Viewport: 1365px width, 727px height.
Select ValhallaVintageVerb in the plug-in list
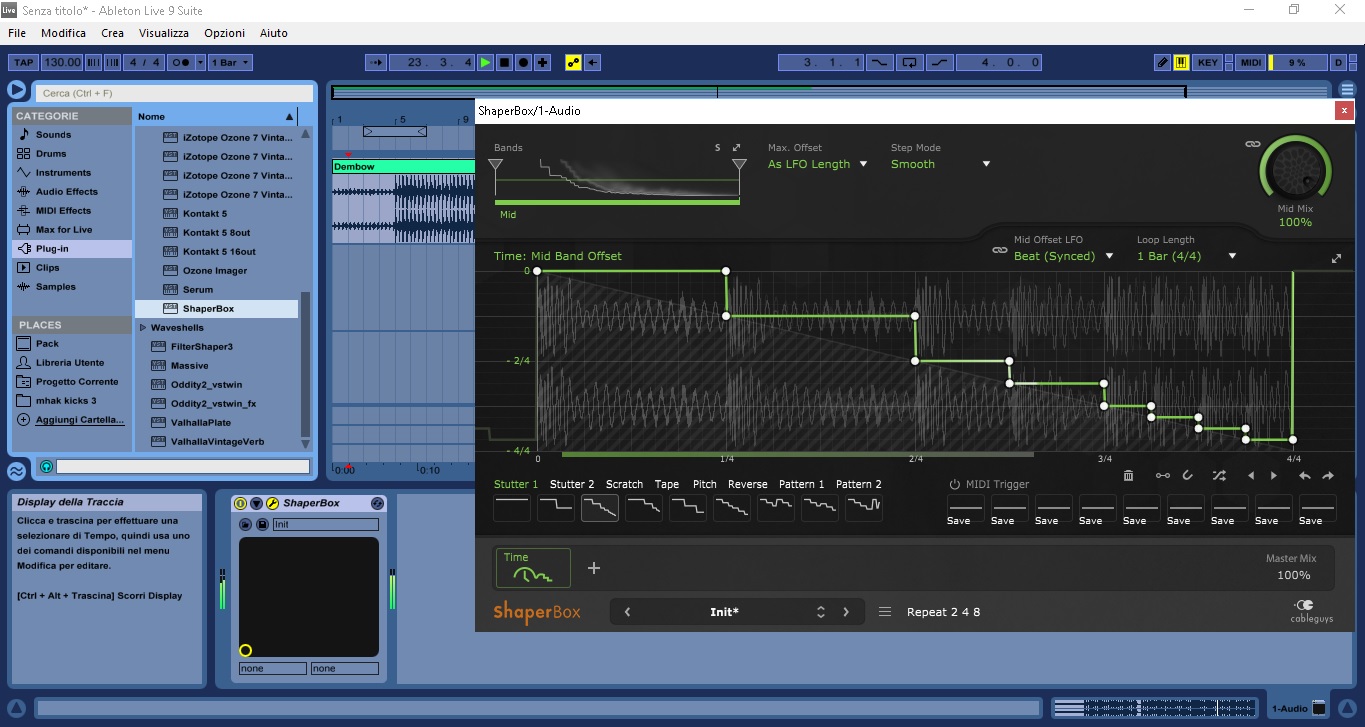tap(216, 441)
